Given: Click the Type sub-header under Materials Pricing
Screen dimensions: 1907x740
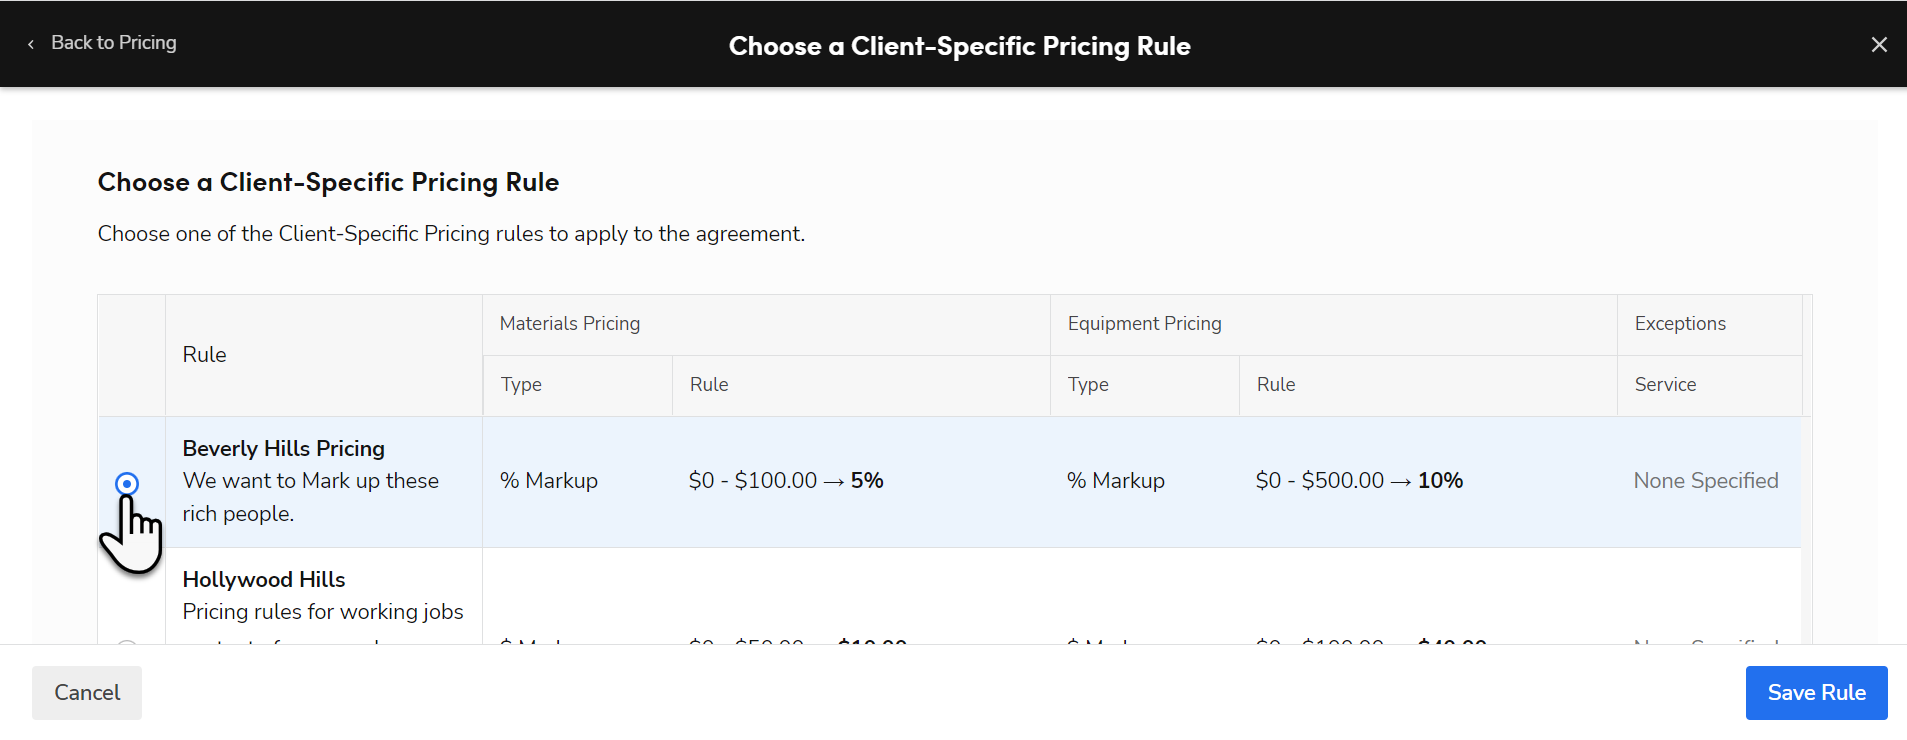Looking at the screenshot, I should pos(521,385).
